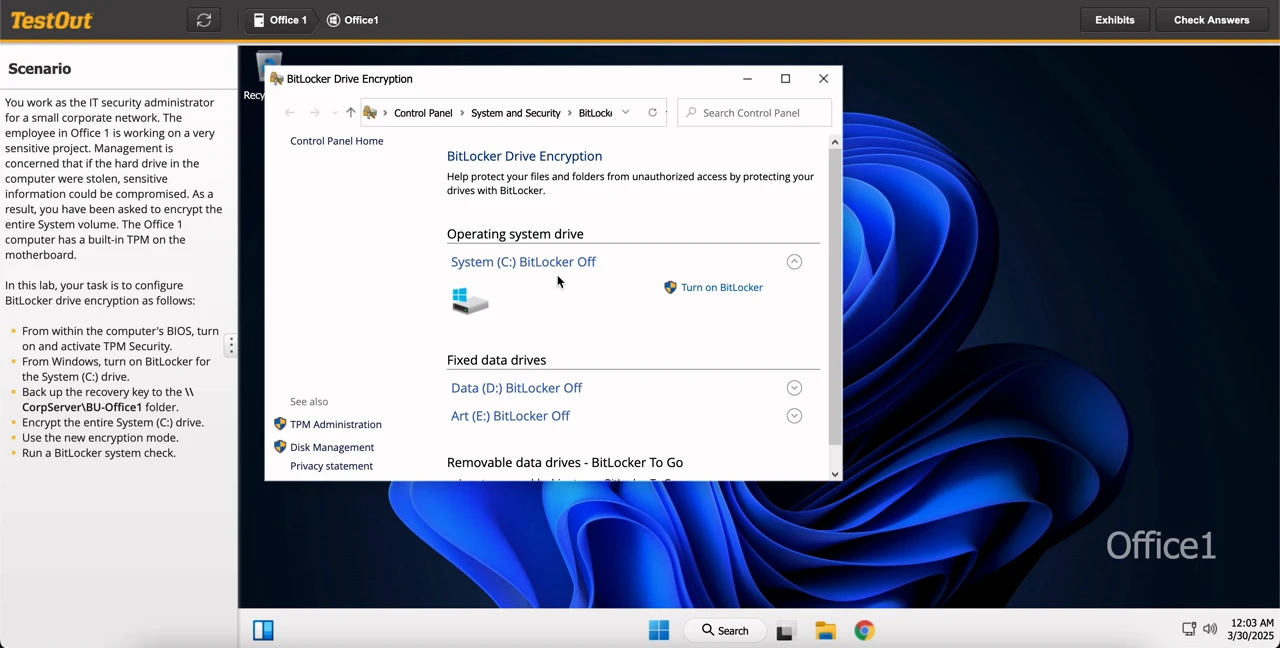Click the Operating system drive heading

point(515,234)
